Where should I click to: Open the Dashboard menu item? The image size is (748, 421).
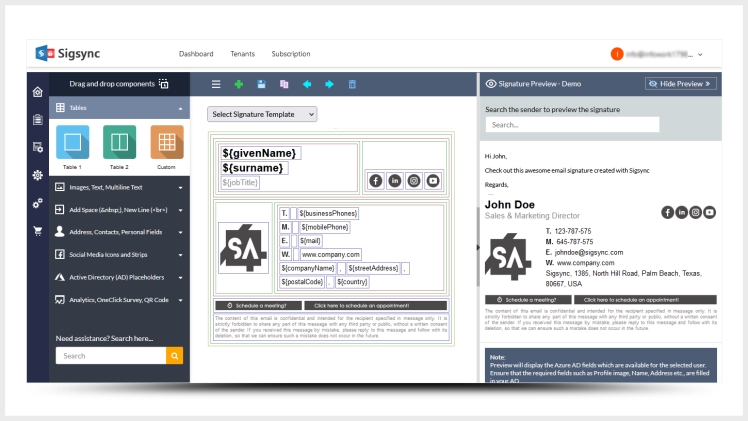196,53
